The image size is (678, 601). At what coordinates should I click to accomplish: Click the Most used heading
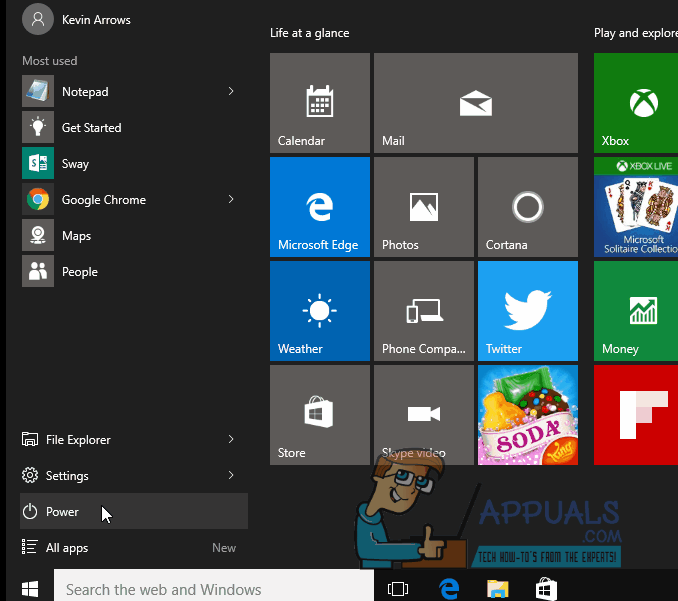point(50,61)
